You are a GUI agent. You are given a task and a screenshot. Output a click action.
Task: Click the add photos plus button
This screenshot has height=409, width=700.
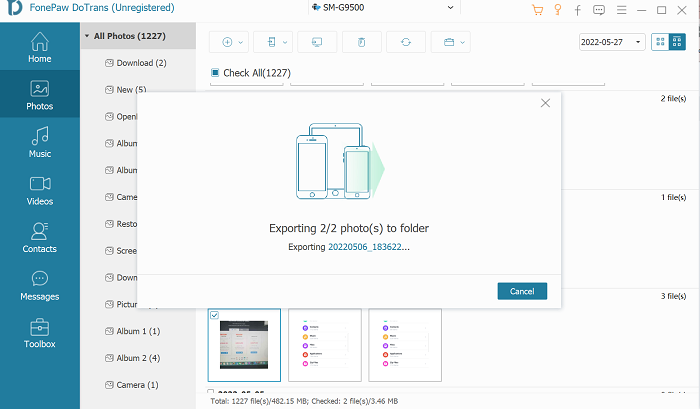(227, 42)
